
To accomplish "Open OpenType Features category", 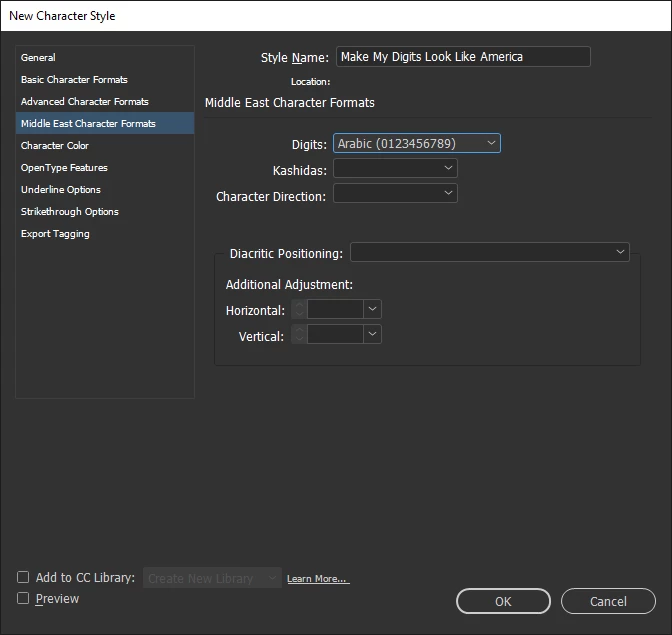I will click(105, 168).
